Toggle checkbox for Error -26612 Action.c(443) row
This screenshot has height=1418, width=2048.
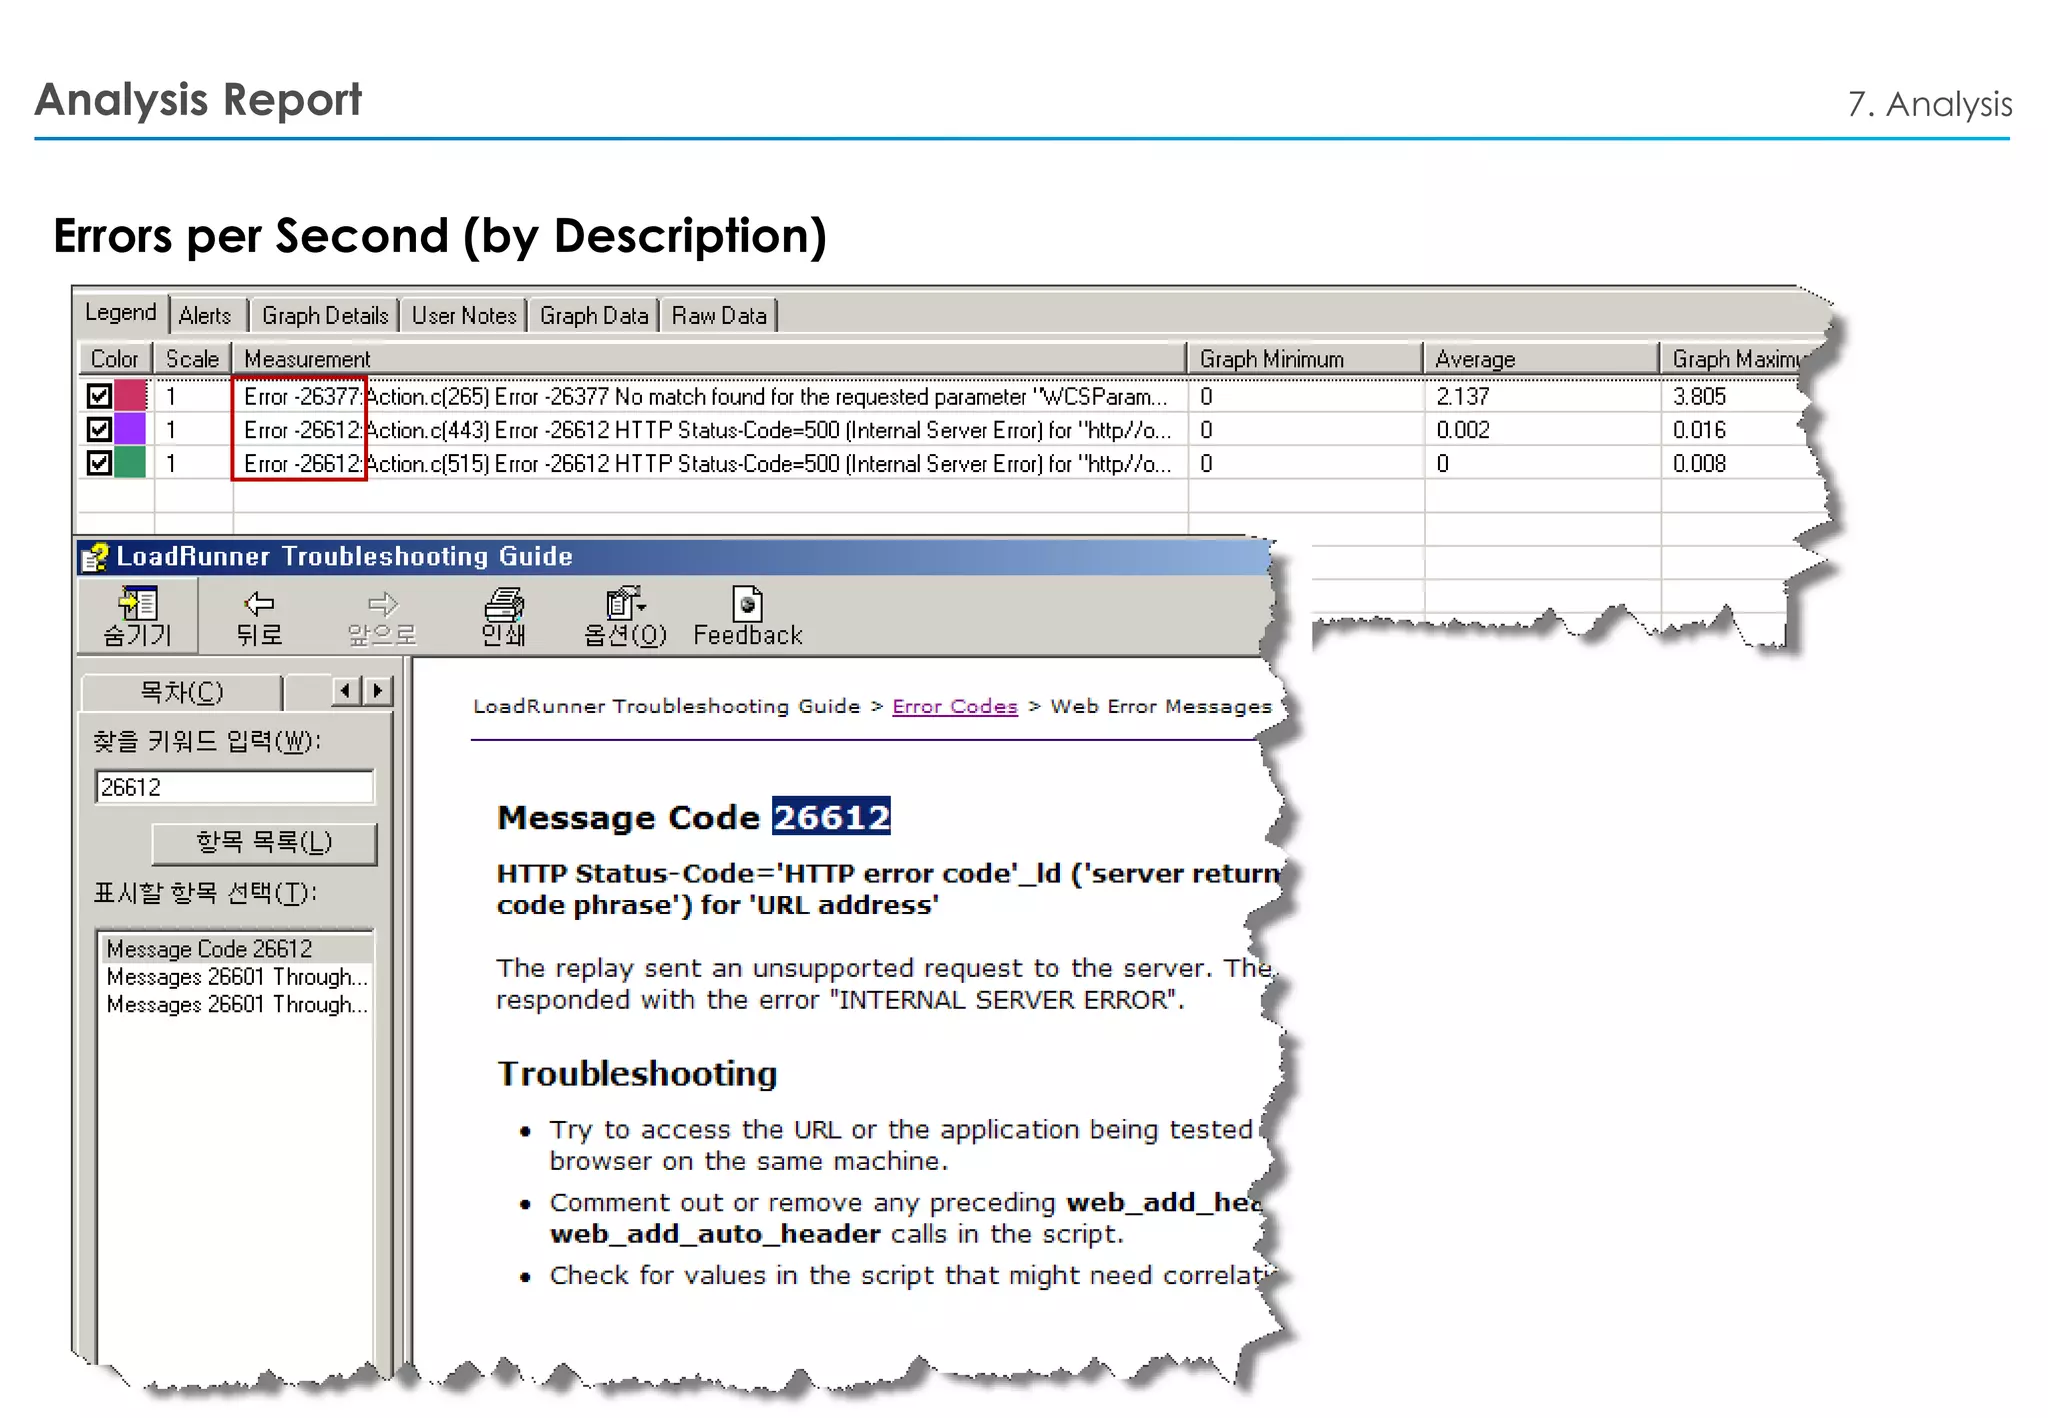[99, 430]
